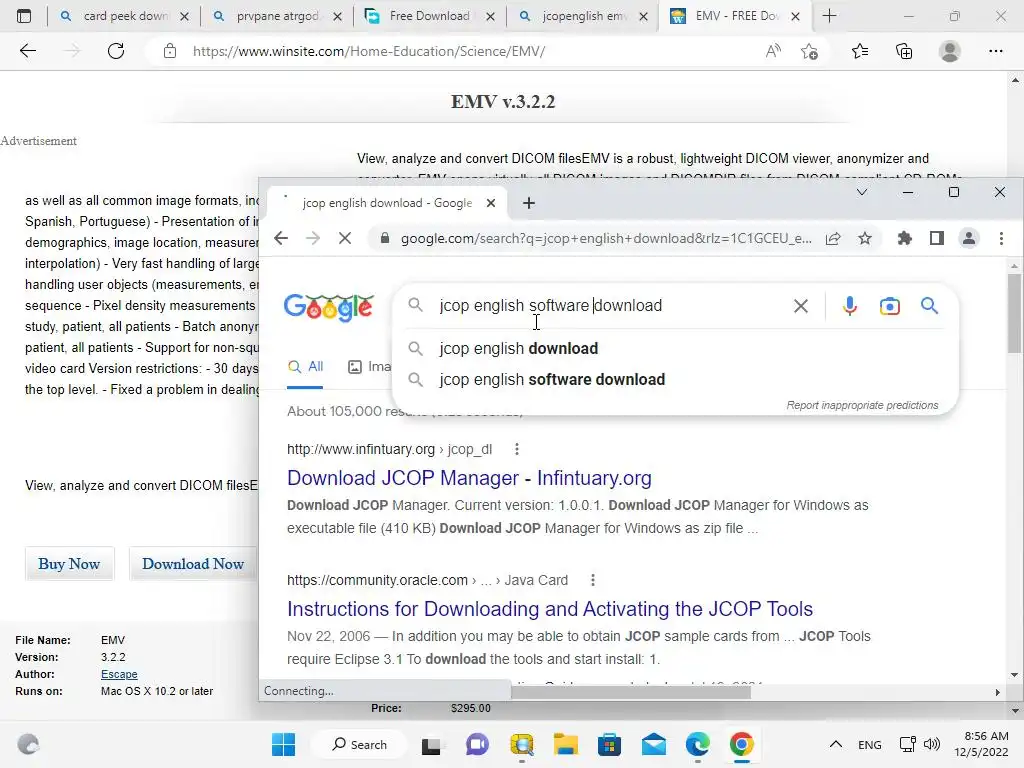1024x768 pixels.
Task: Toggle Chrome side panel icon
Action: click(936, 238)
